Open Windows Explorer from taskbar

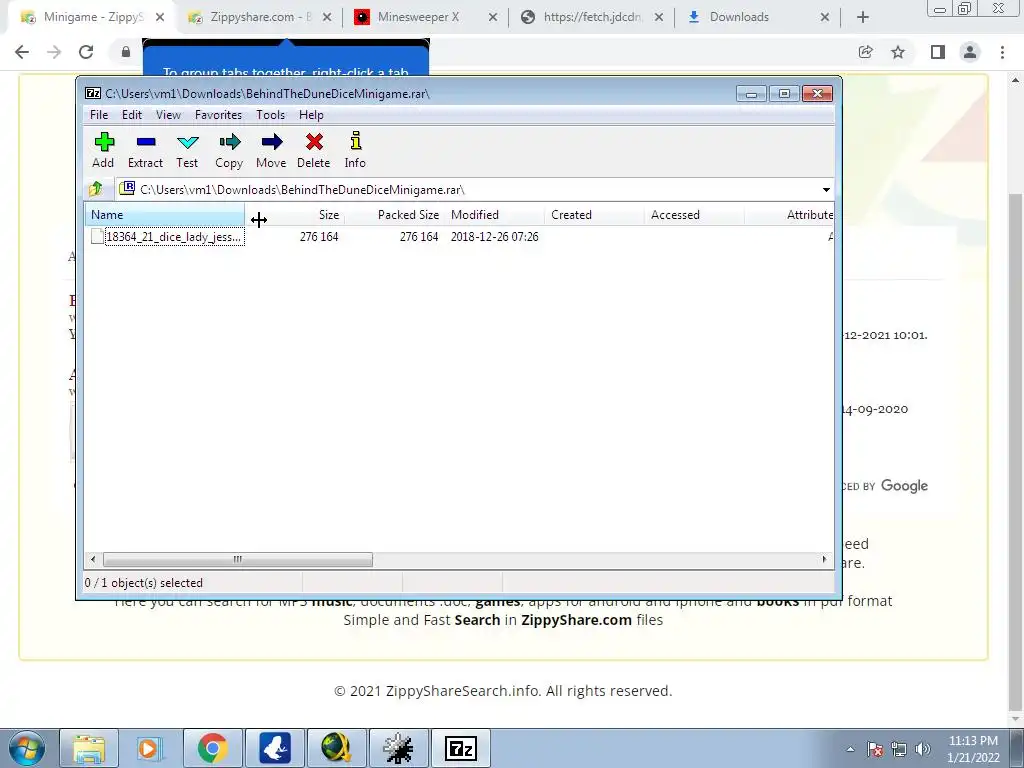click(x=89, y=748)
